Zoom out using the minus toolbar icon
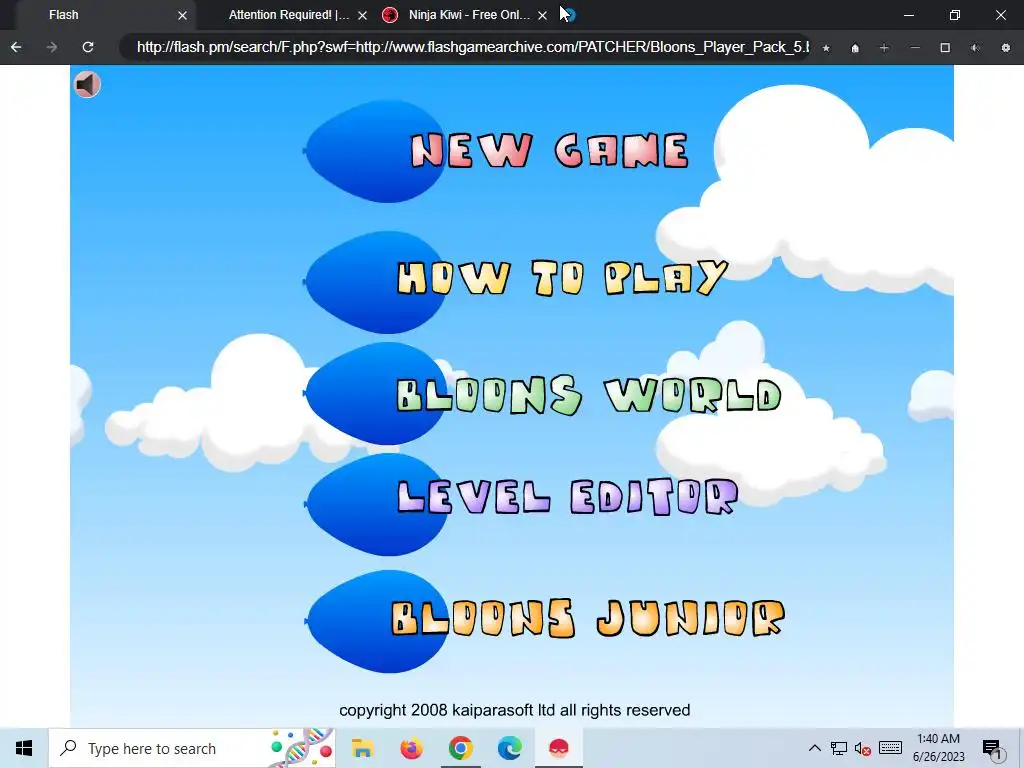This screenshot has width=1024, height=768. pos(915,48)
